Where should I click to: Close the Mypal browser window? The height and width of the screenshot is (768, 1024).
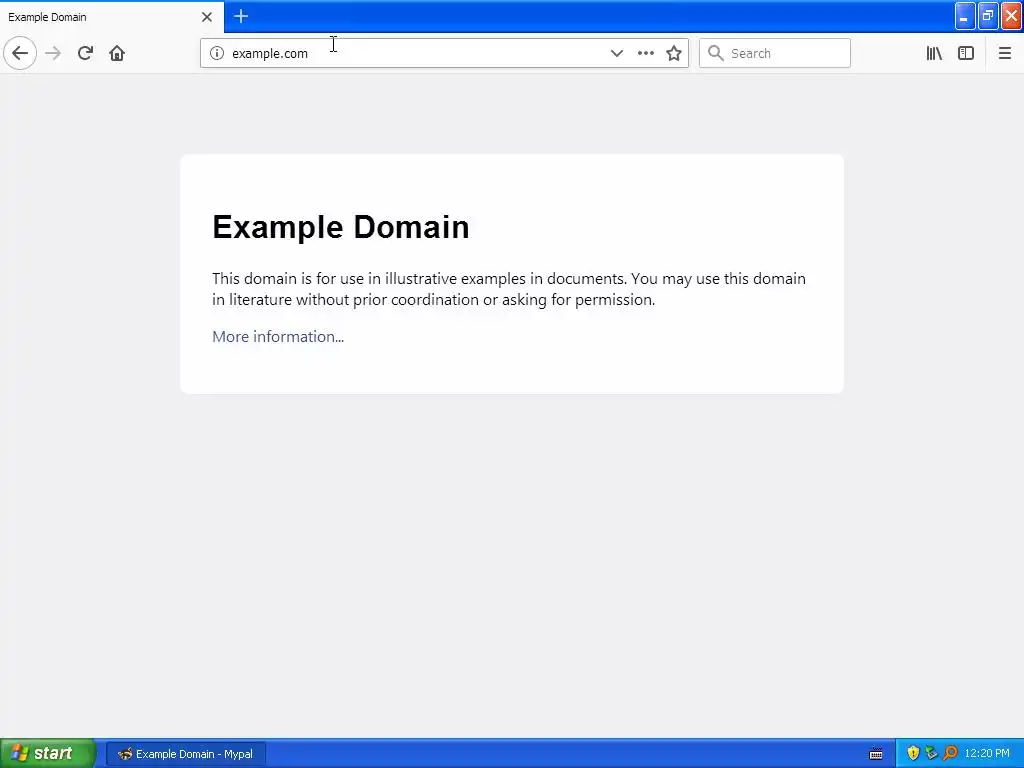(1012, 16)
